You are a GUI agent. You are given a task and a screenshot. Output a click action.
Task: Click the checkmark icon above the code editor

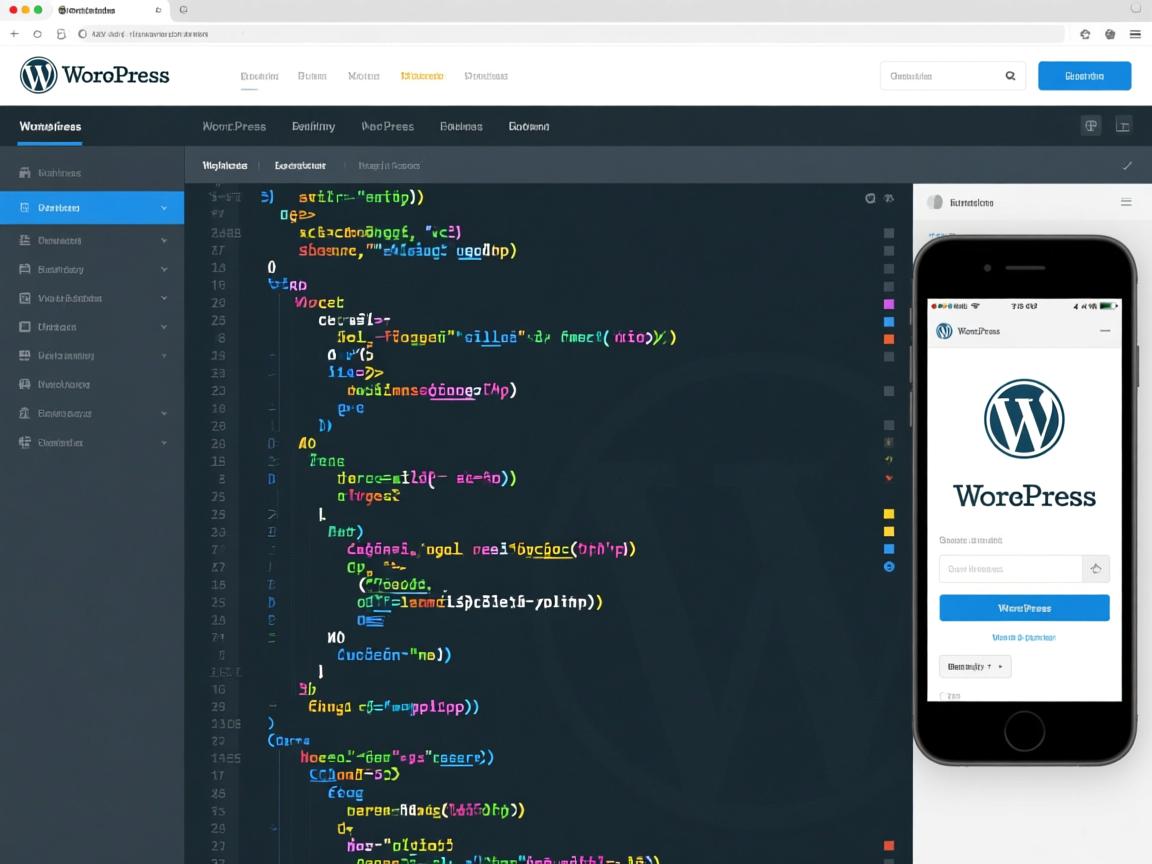point(1128,165)
